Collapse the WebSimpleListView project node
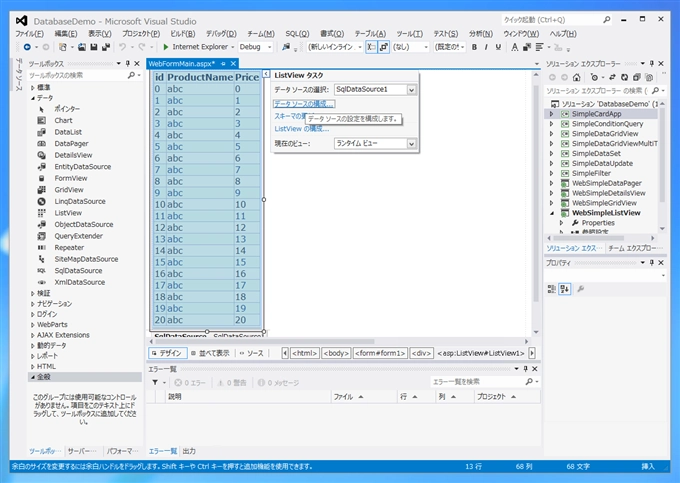This screenshot has height=483, width=680. [x=552, y=213]
